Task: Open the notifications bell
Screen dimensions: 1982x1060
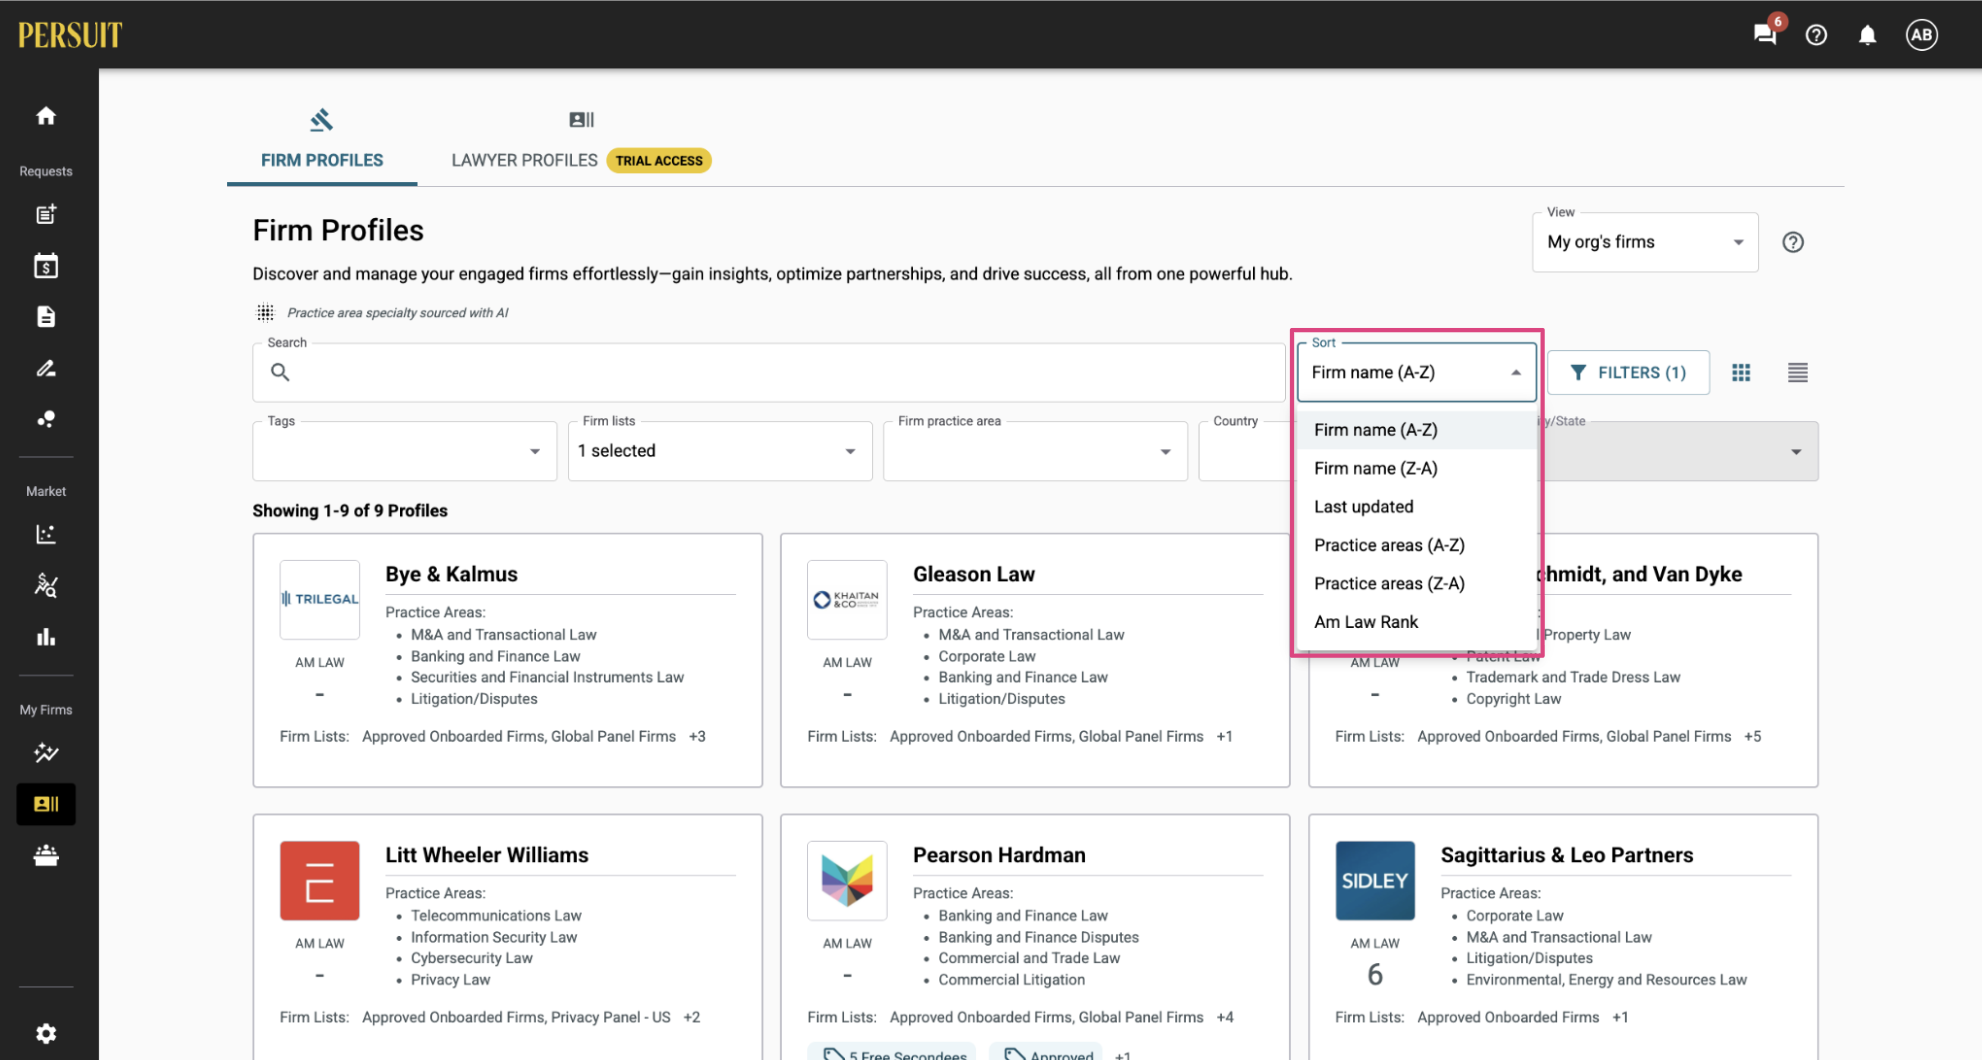Action: pos(1867,35)
